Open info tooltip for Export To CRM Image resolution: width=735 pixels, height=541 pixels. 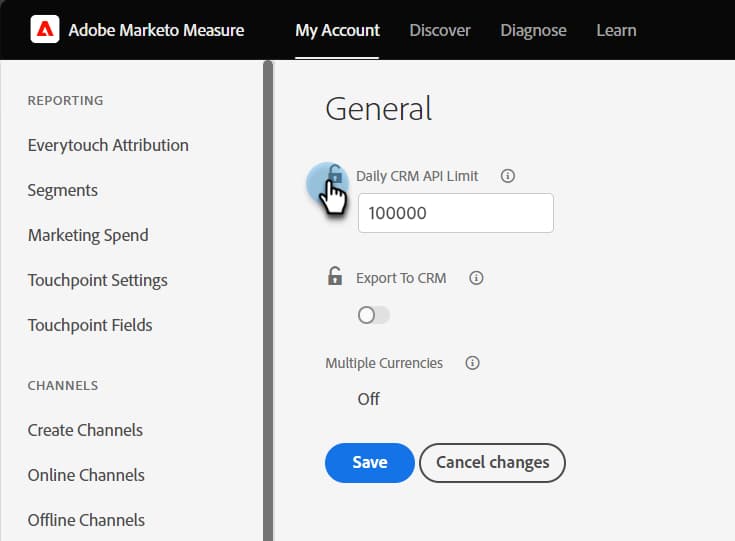[x=476, y=278]
